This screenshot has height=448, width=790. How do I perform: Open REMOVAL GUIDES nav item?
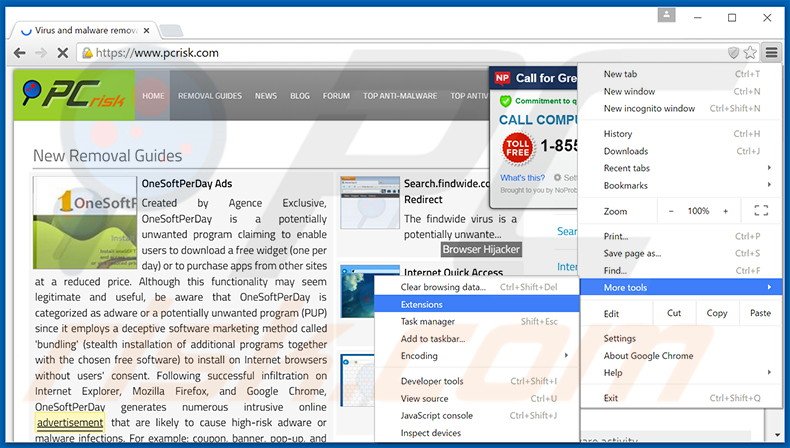(210, 95)
